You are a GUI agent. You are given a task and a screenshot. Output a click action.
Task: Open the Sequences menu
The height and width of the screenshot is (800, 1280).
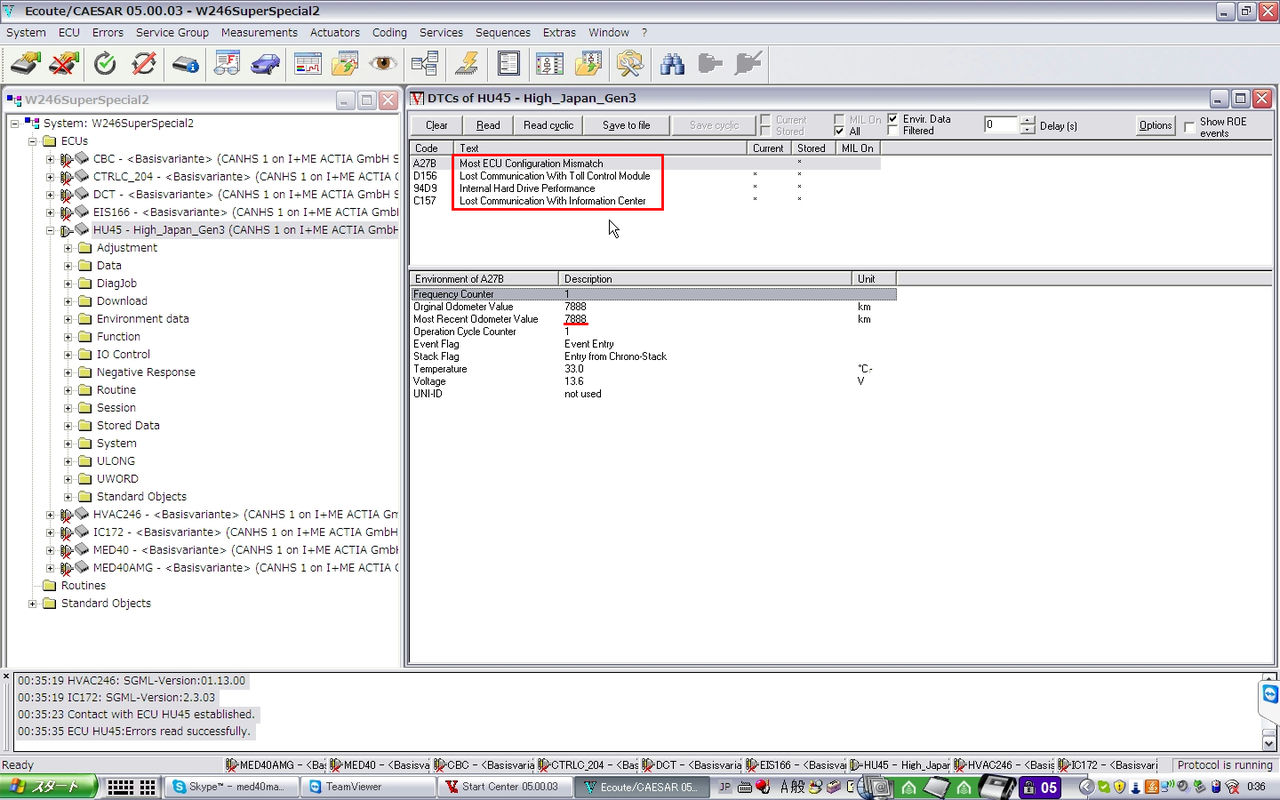tap(503, 32)
